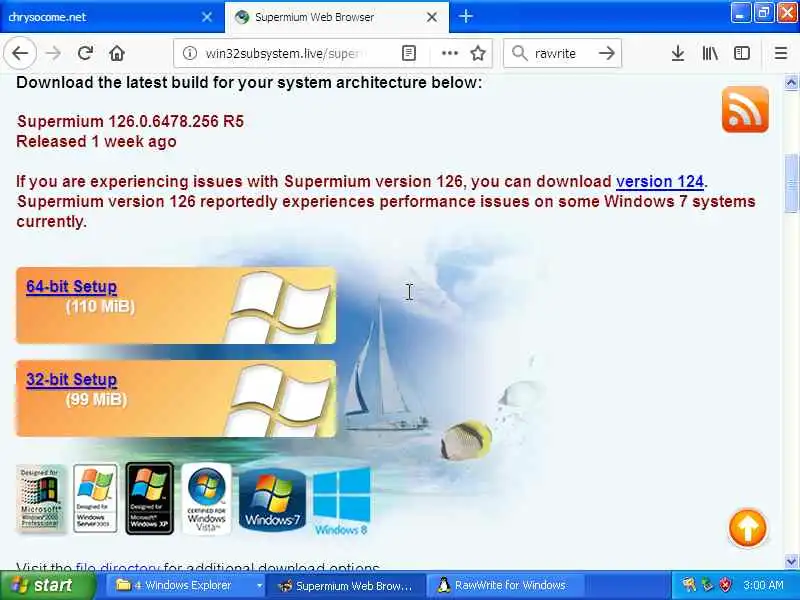The height and width of the screenshot is (600, 800).
Task: Click the orange scroll-to-top arrow button
Action: [747, 529]
